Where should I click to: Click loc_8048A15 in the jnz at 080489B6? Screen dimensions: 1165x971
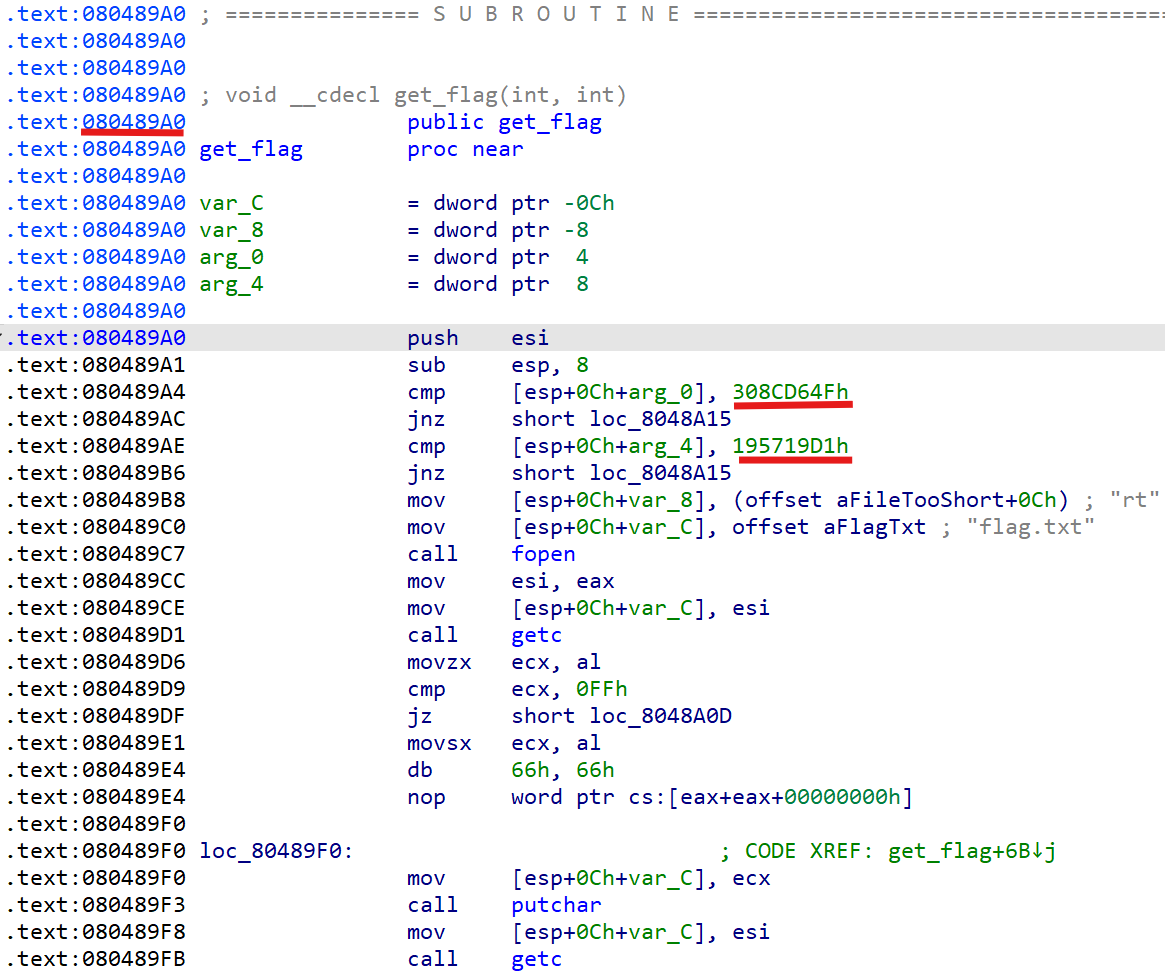click(661, 473)
